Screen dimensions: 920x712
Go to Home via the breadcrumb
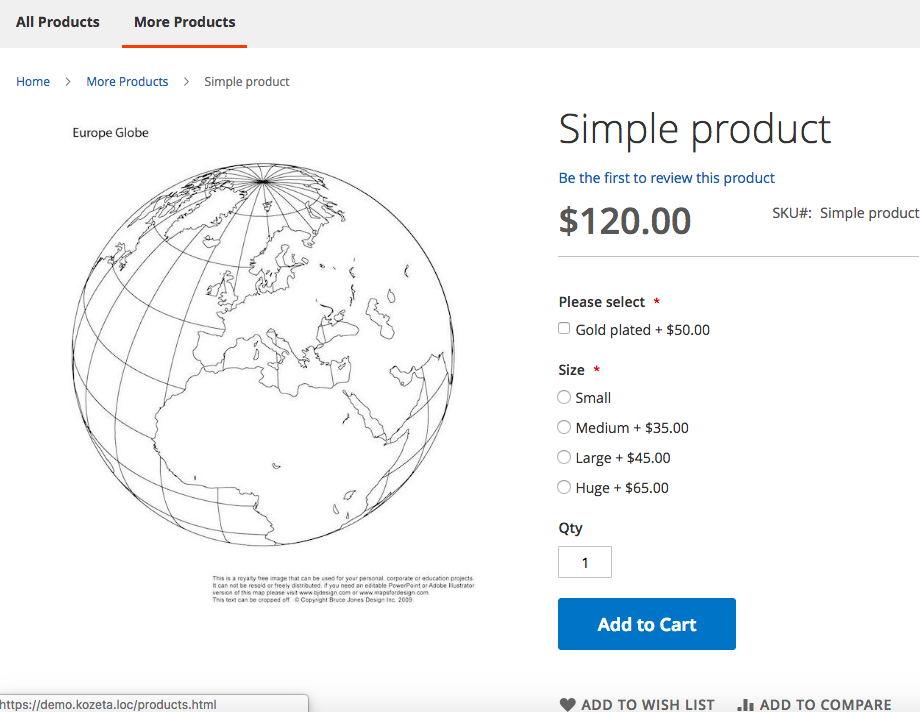click(x=33, y=82)
